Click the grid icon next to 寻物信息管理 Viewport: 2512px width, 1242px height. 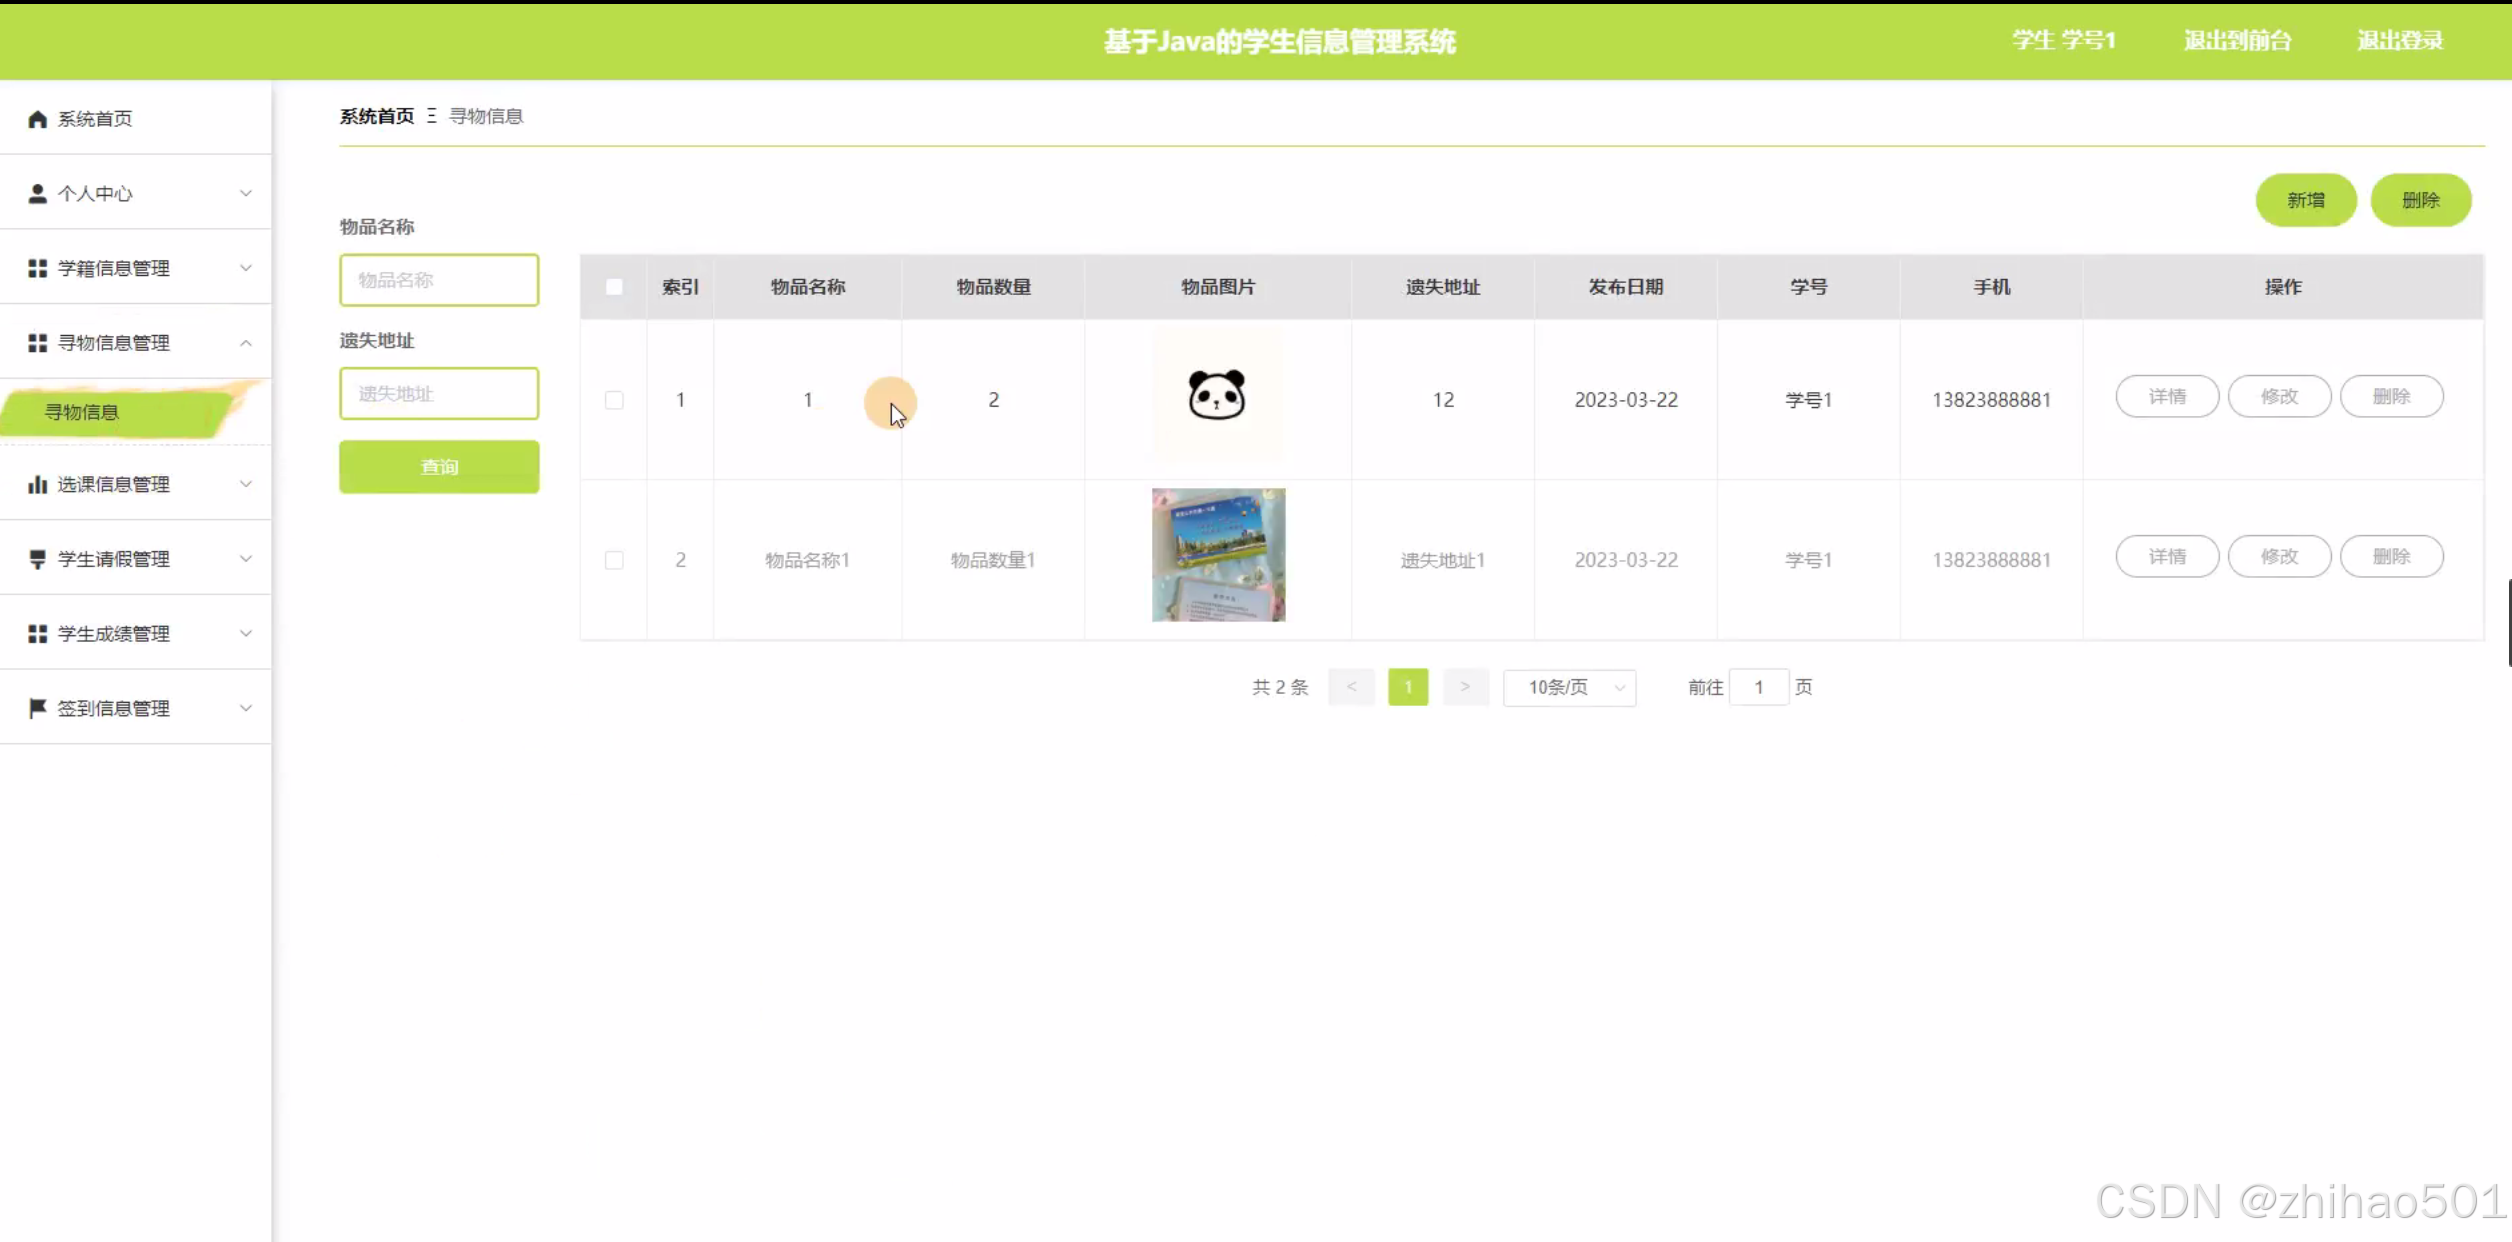[x=38, y=343]
